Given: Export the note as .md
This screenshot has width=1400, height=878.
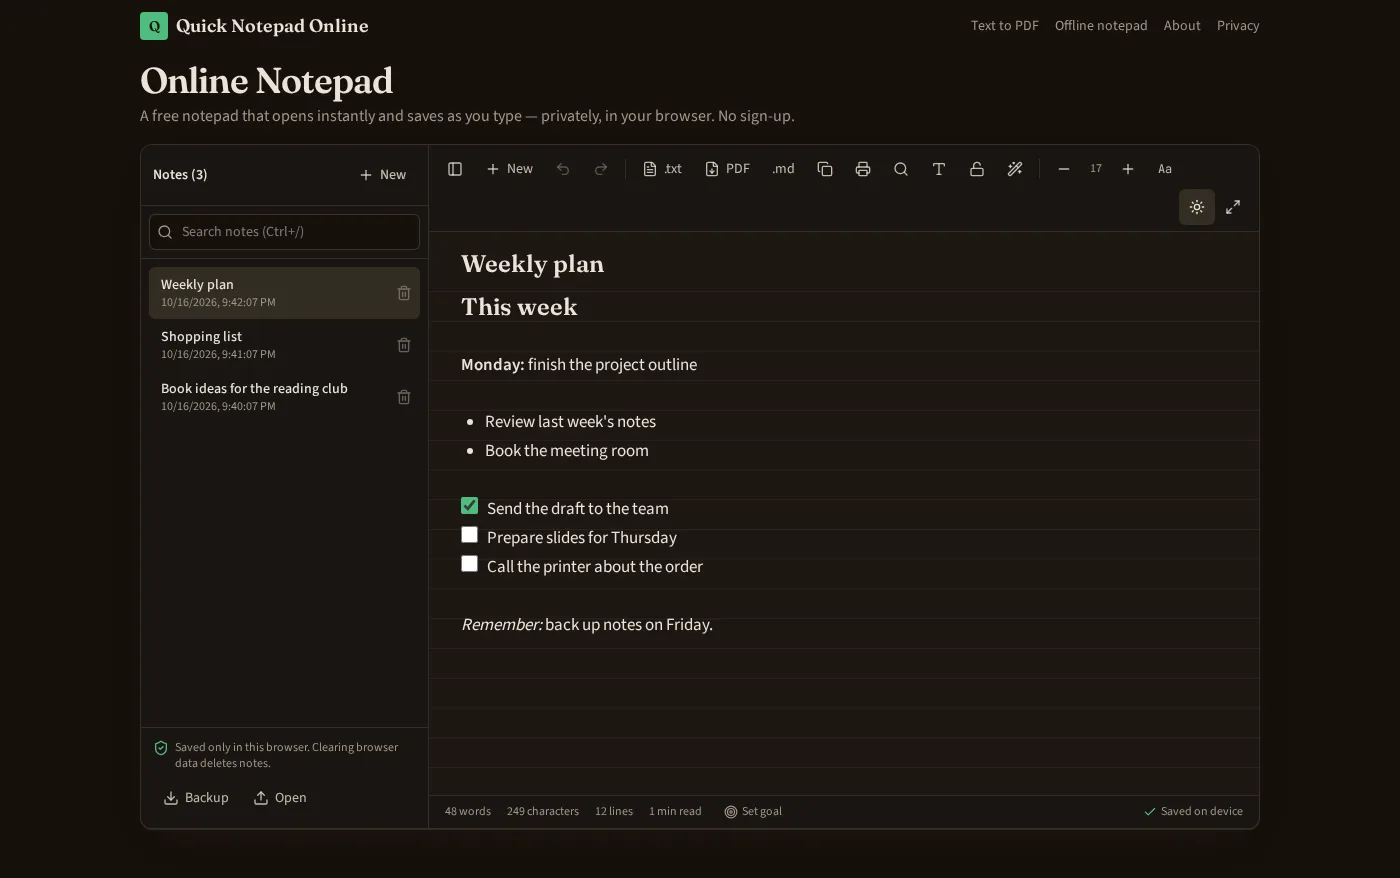Looking at the screenshot, I should (x=783, y=169).
